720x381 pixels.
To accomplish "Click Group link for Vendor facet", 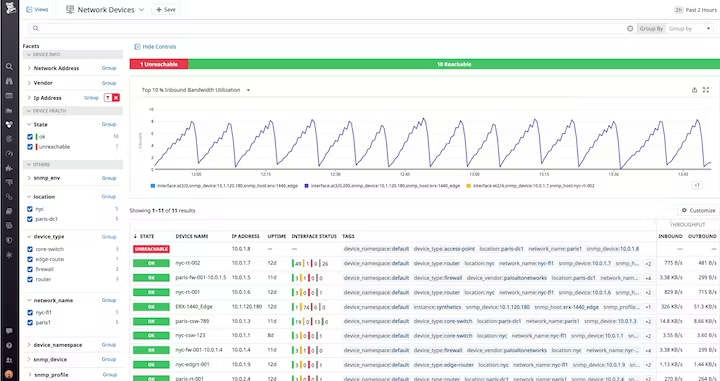I will [x=109, y=83].
